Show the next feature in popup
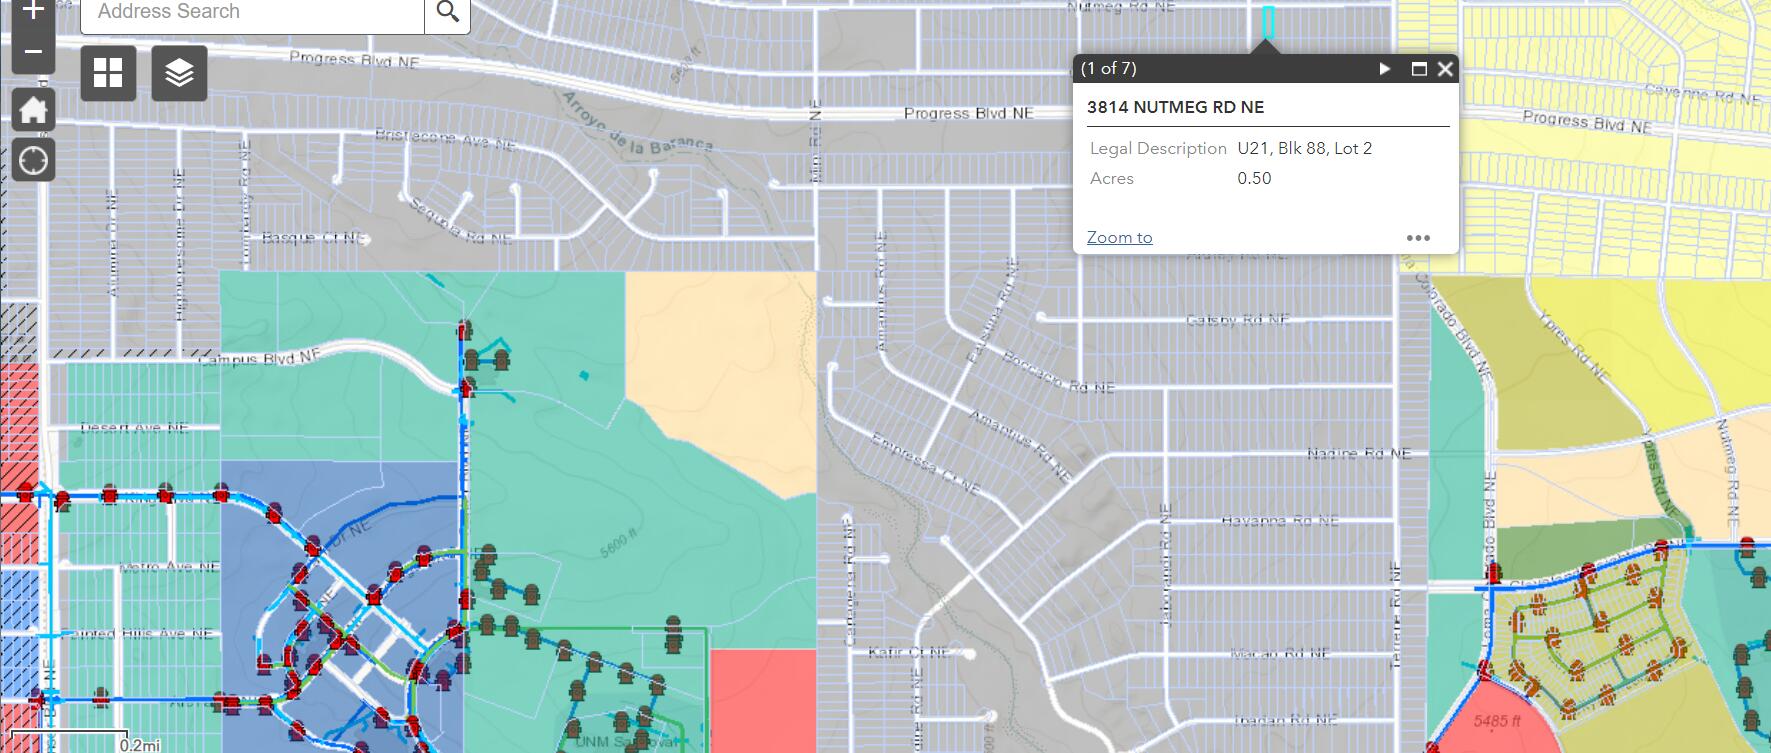This screenshot has width=1771, height=753. tap(1385, 69)
